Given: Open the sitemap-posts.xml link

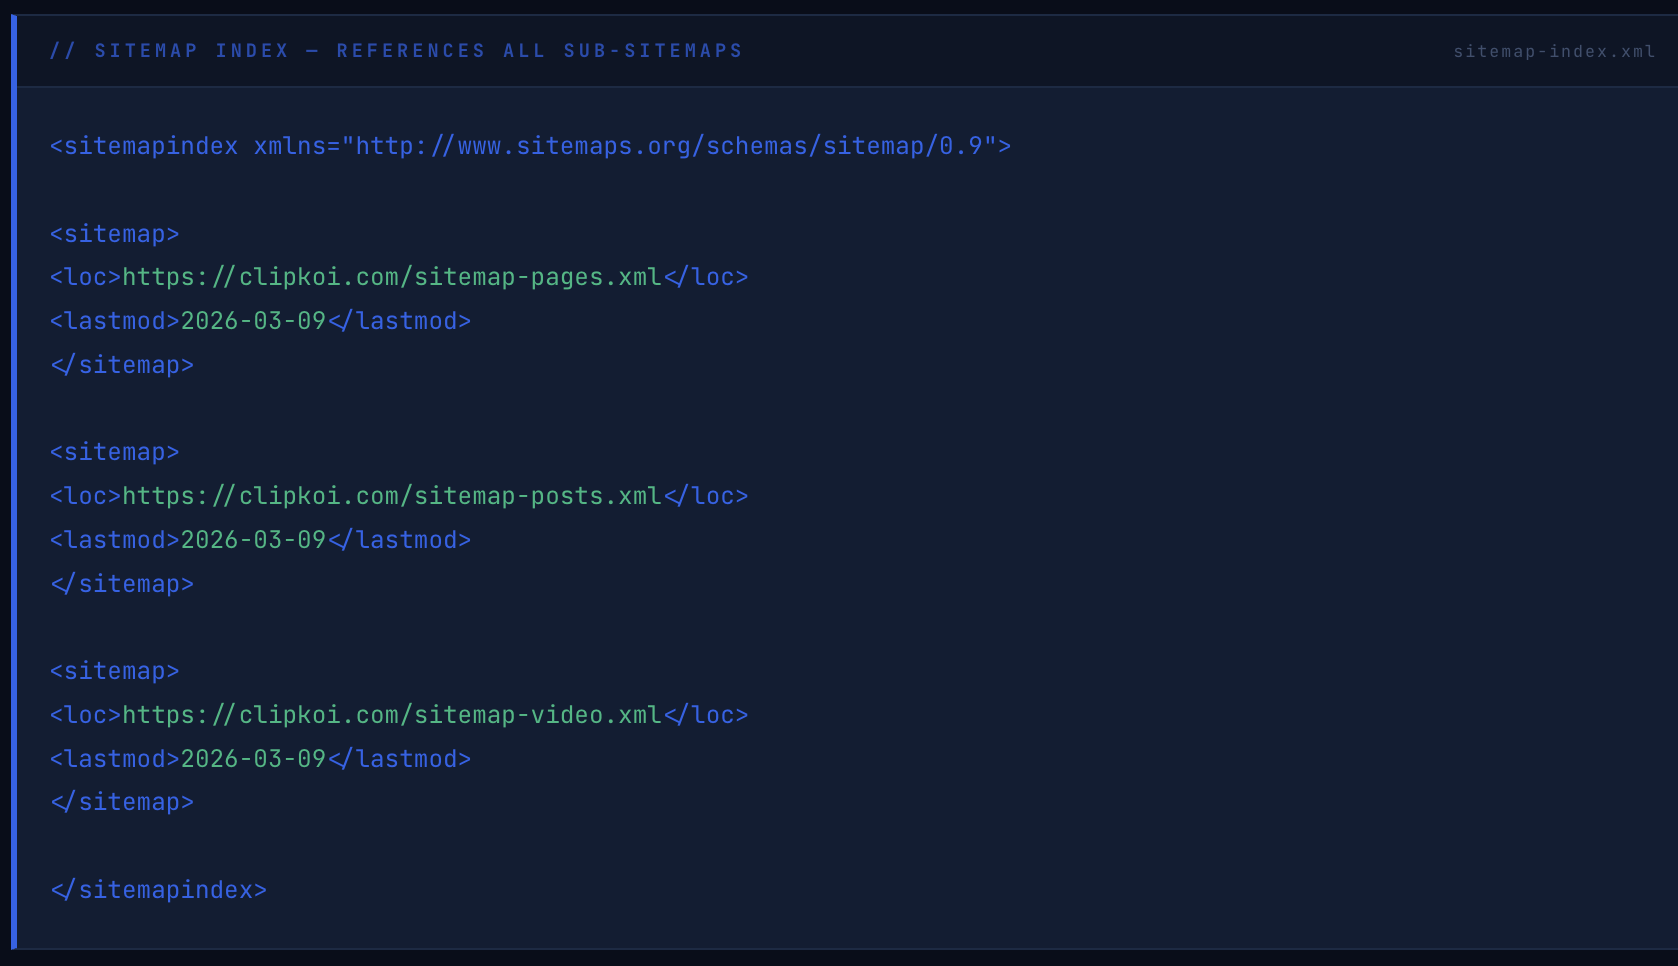Looking at the screenshot, I should click(x=390, y=495).
